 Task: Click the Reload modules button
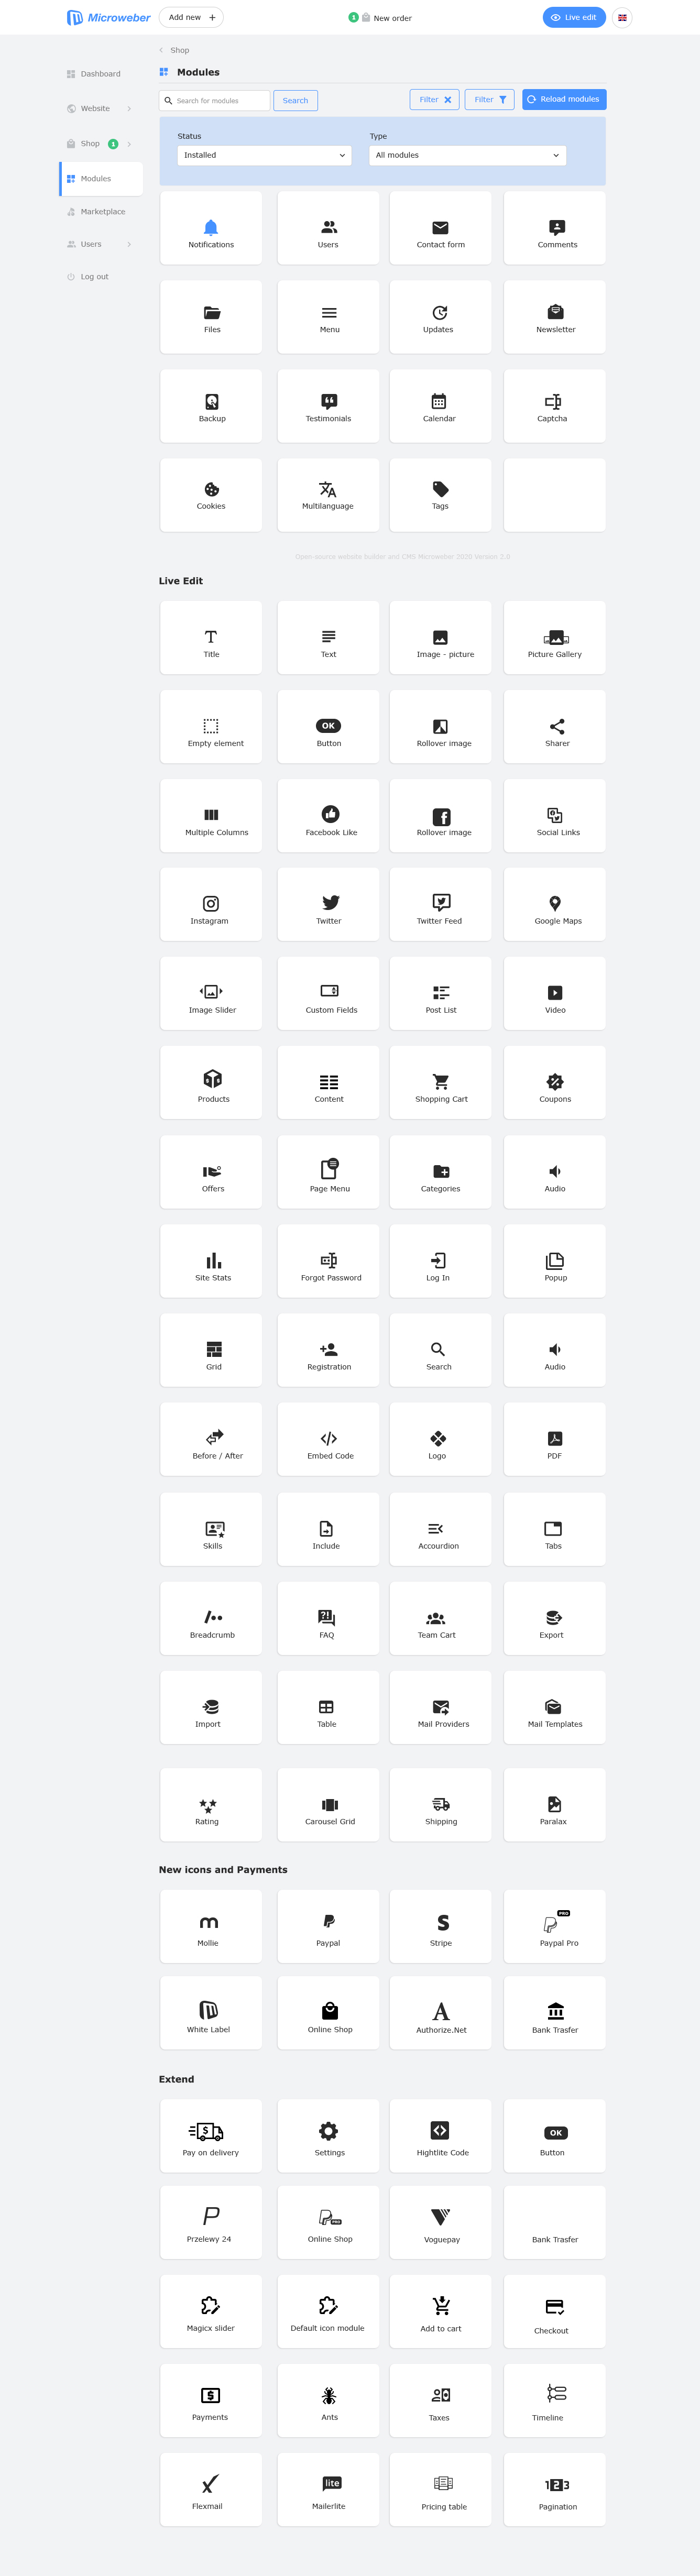coord(564,99)
